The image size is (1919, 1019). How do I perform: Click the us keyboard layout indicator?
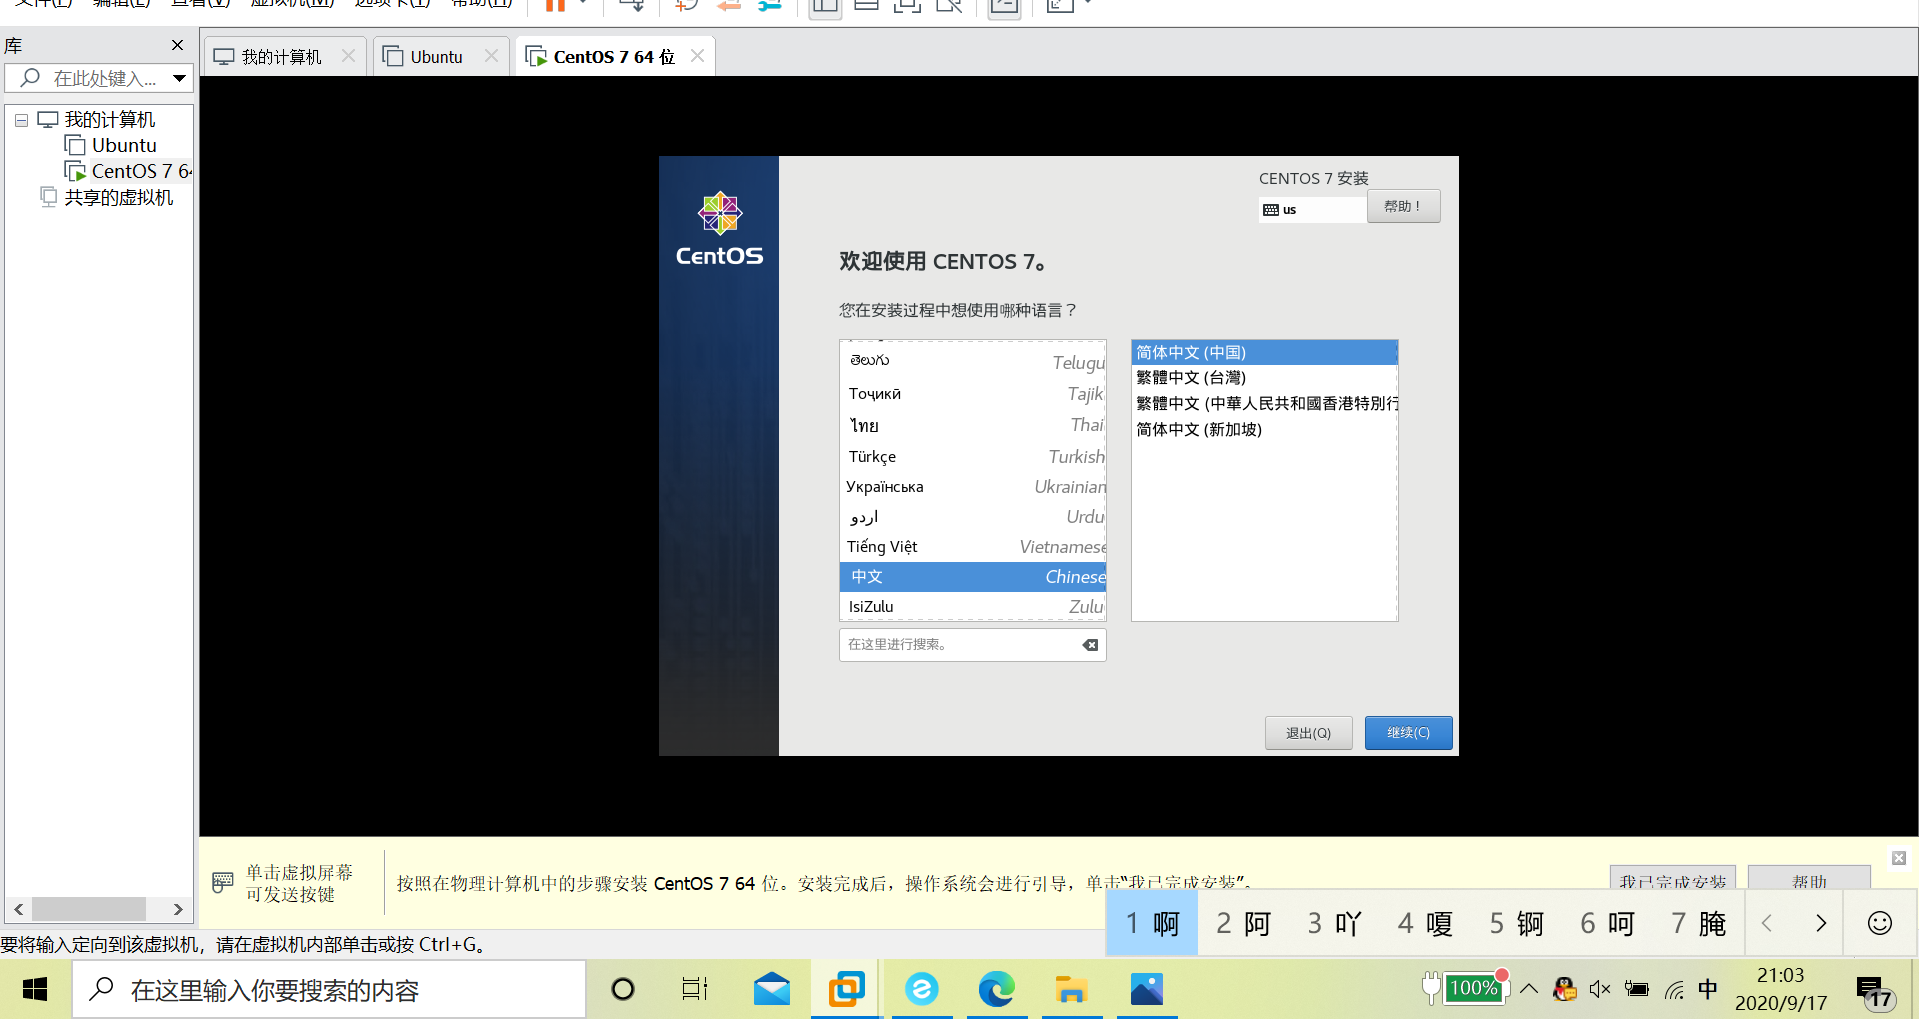point(1312,210)
